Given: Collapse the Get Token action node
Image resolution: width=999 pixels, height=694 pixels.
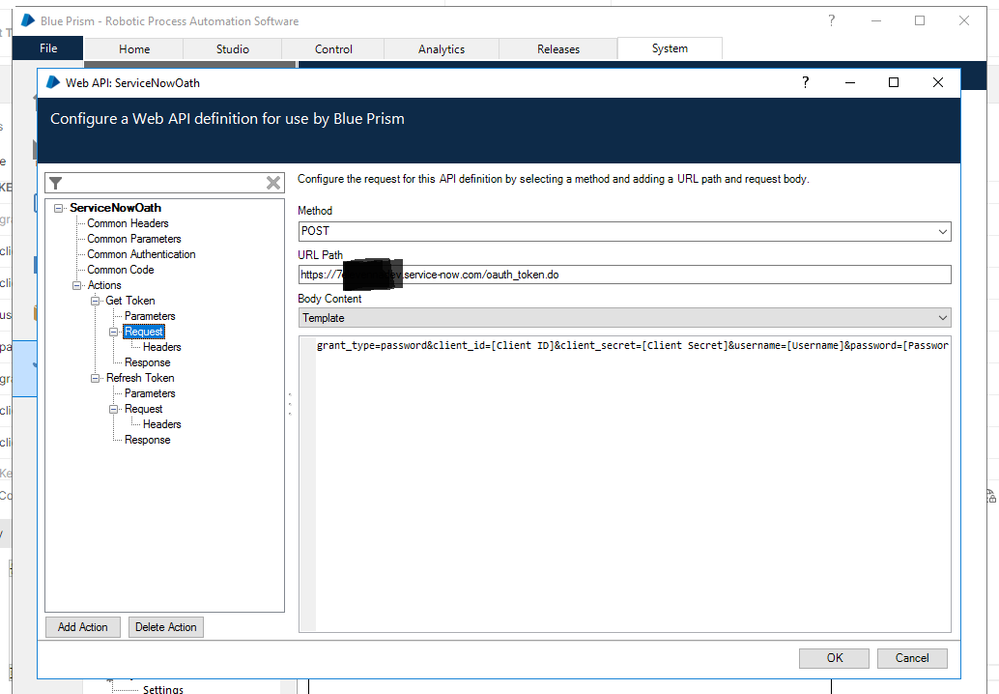Looking at the screenshot, I should [x=95, y=301].
